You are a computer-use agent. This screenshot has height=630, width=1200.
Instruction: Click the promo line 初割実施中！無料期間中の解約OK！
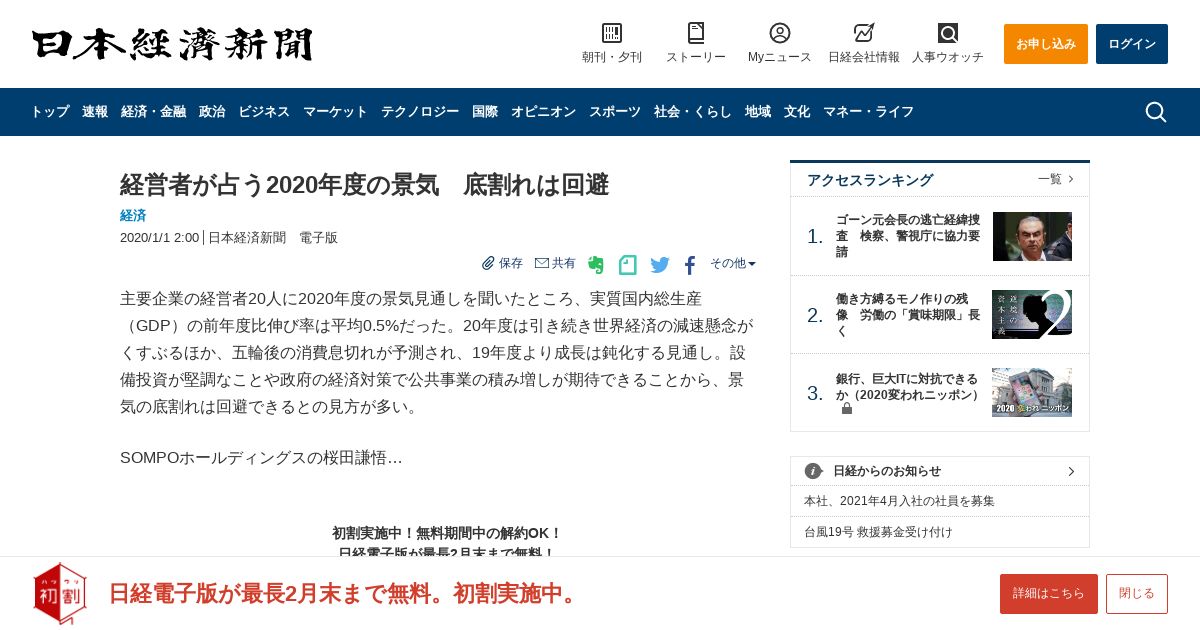(447, 533)
